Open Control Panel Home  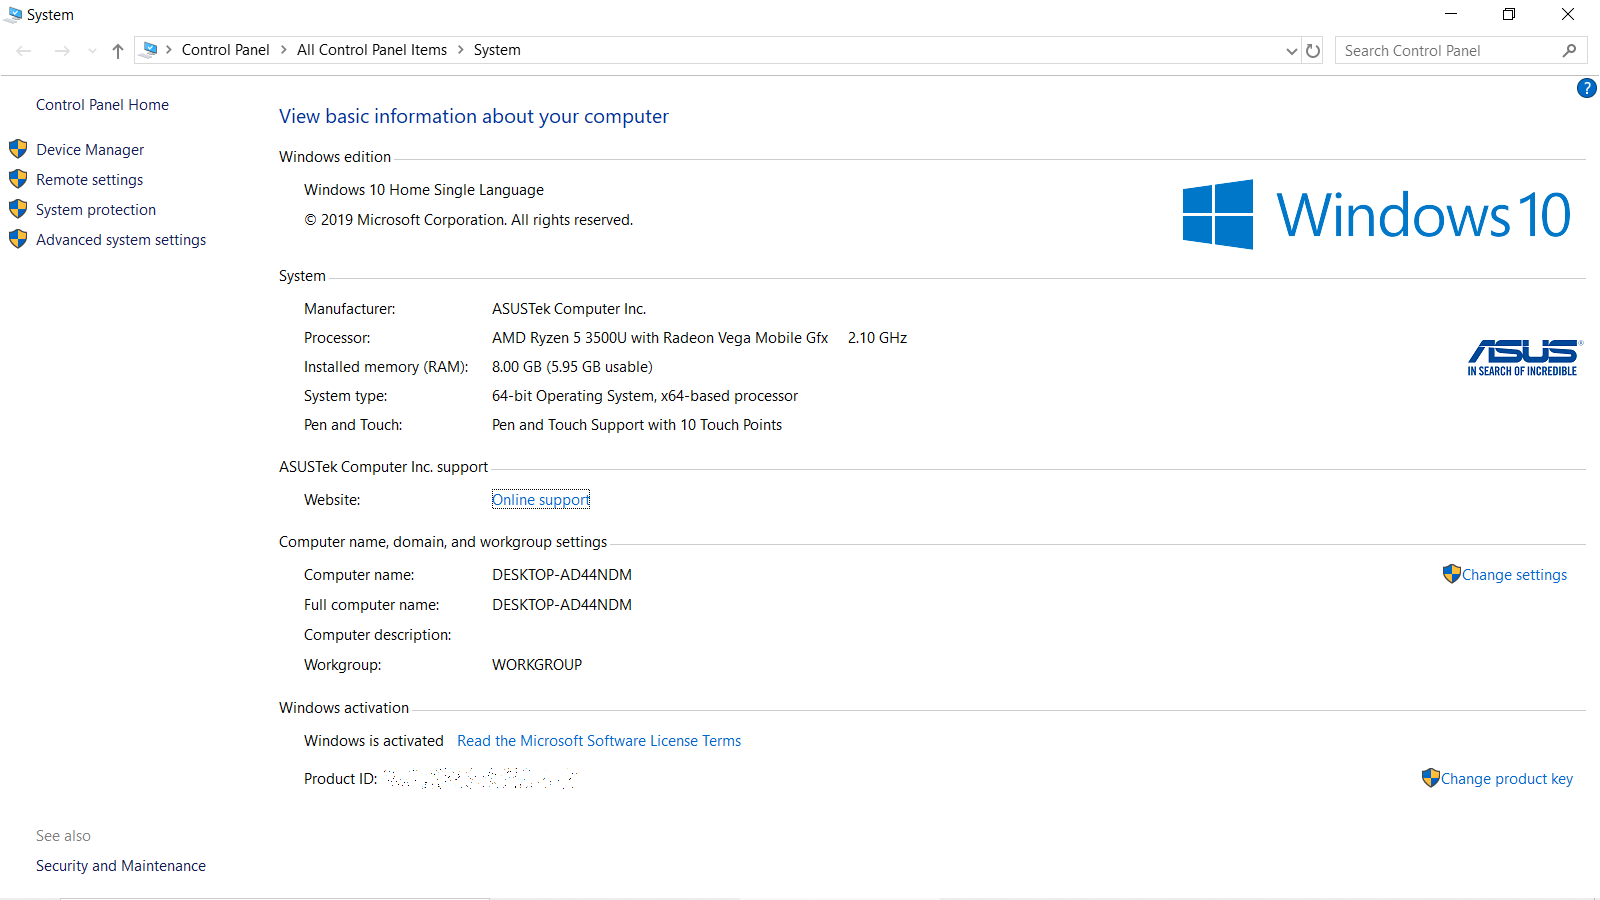(102, 105)
